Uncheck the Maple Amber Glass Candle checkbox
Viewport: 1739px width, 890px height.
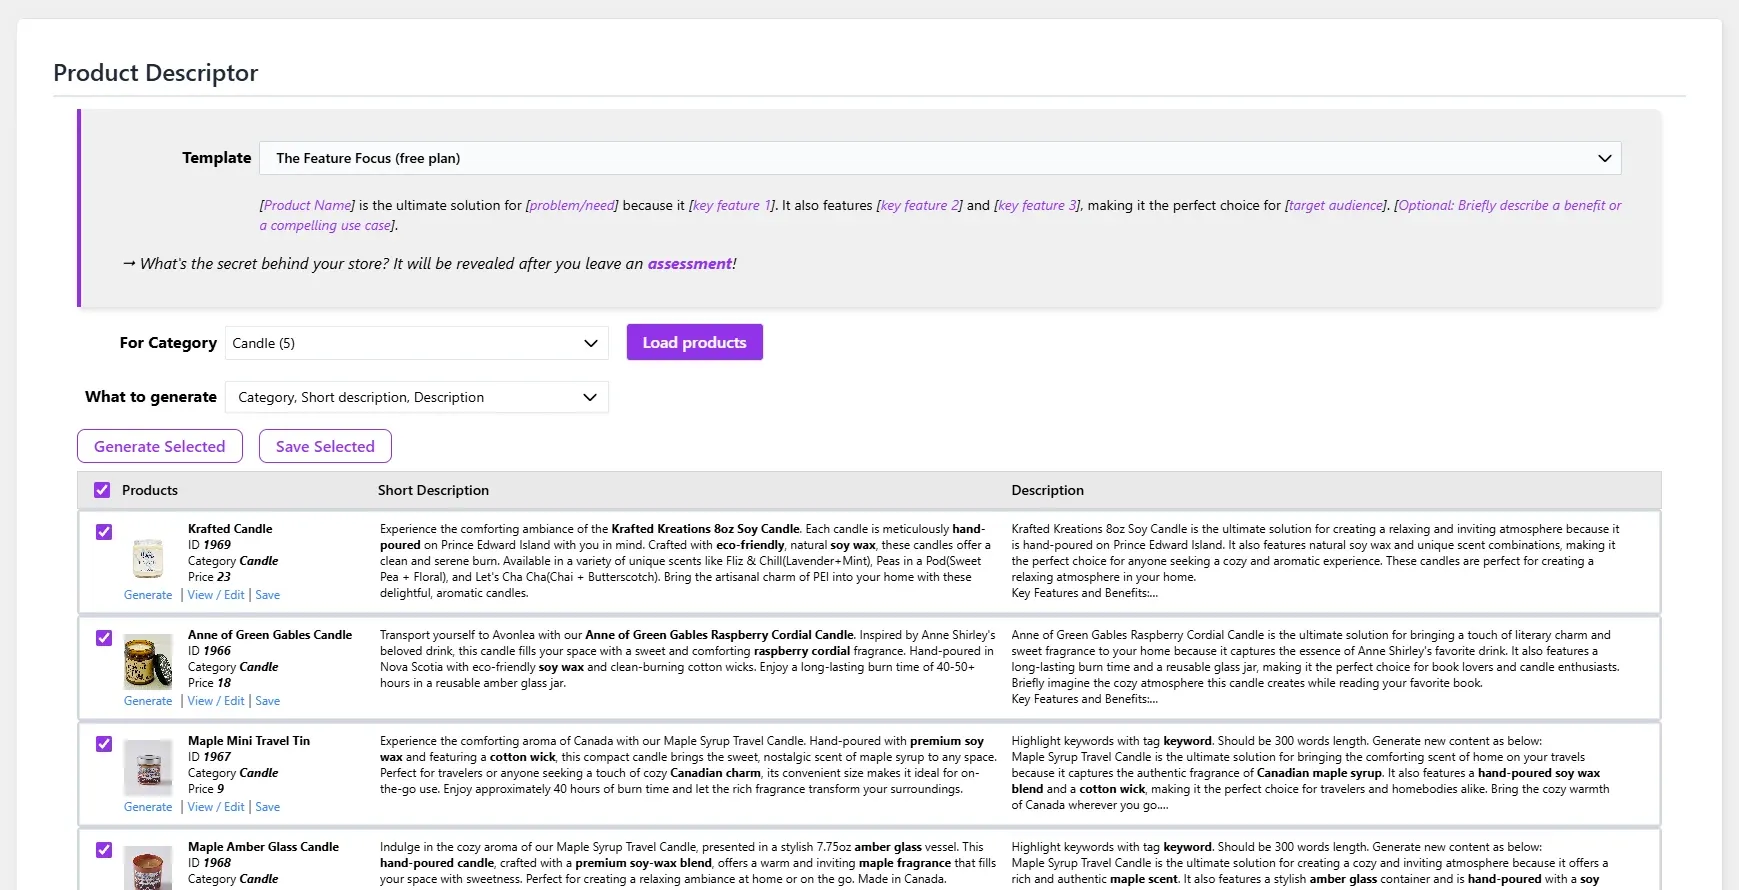click(x=104, y=850)
